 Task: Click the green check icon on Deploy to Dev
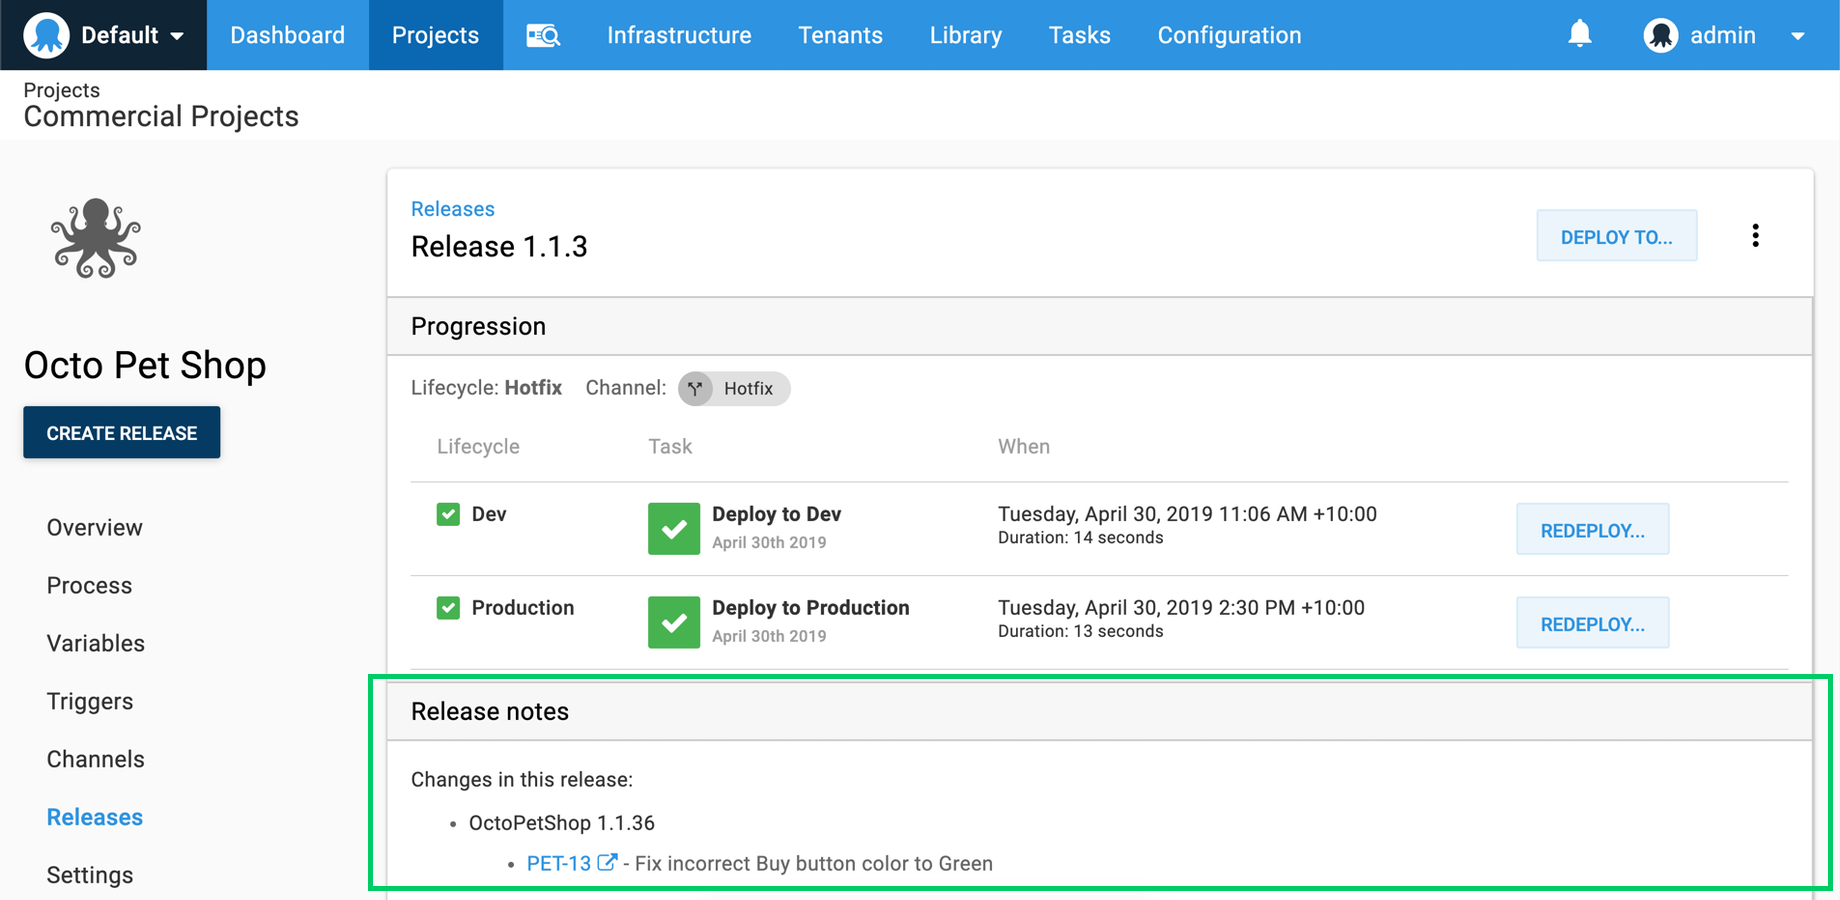[x=673, y=528]
